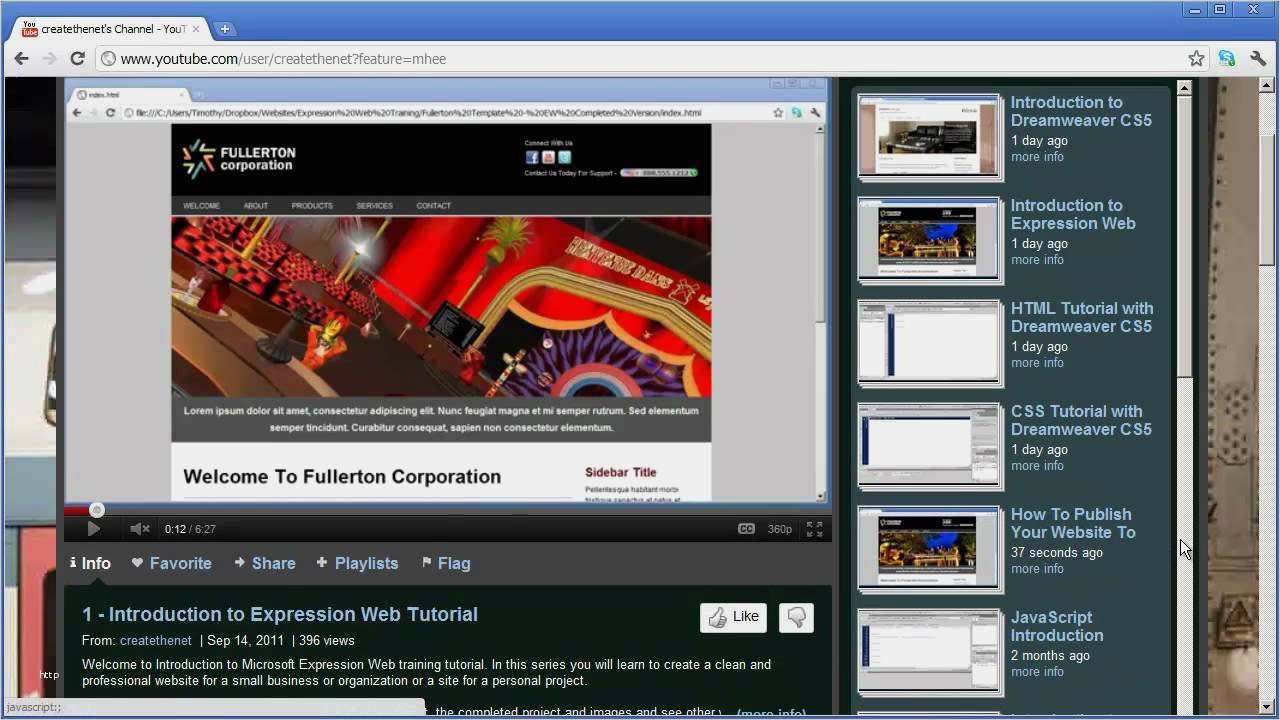The image size is (1280, 720).
Task: Click the thumbs down dislike button
Action: (x=796, y=617)
